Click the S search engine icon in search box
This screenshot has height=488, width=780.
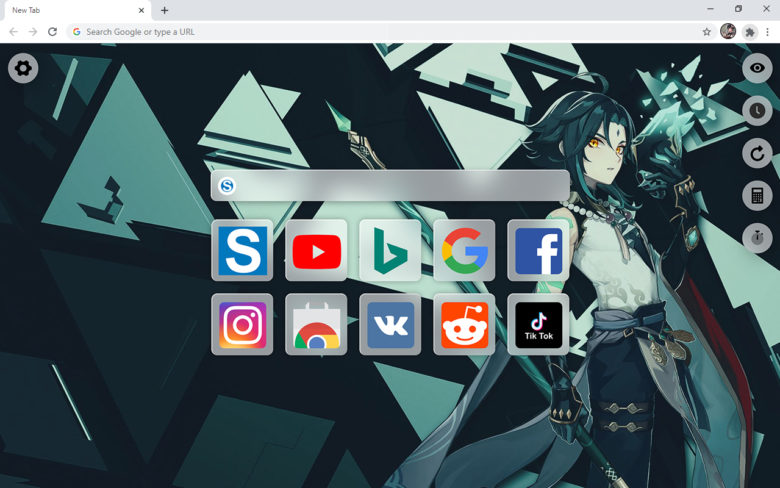227,186
